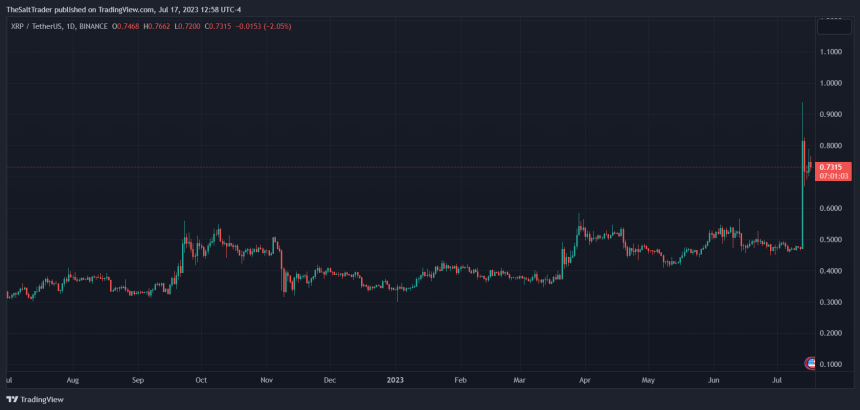Click the Apr label on time axis
The width and height of the screenshot is (860, 410).
[x=585, y=379]
